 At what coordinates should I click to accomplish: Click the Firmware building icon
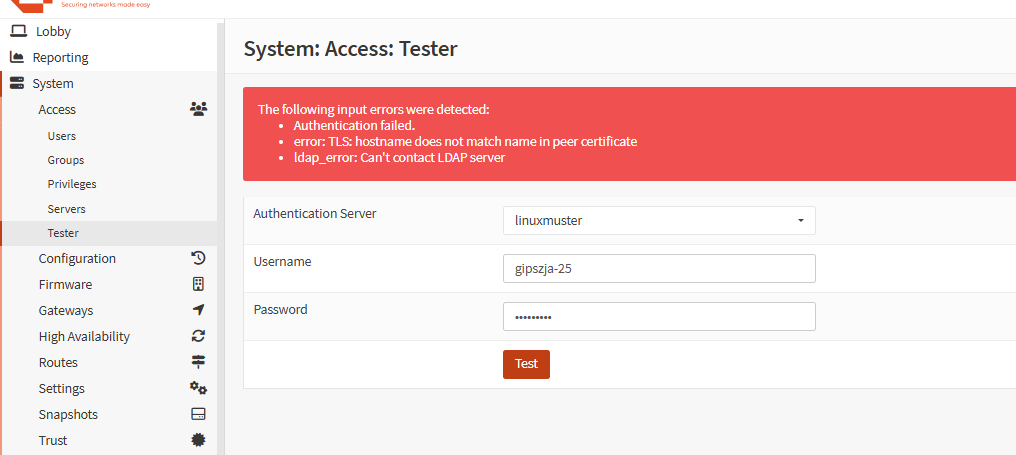coord(198,284)
